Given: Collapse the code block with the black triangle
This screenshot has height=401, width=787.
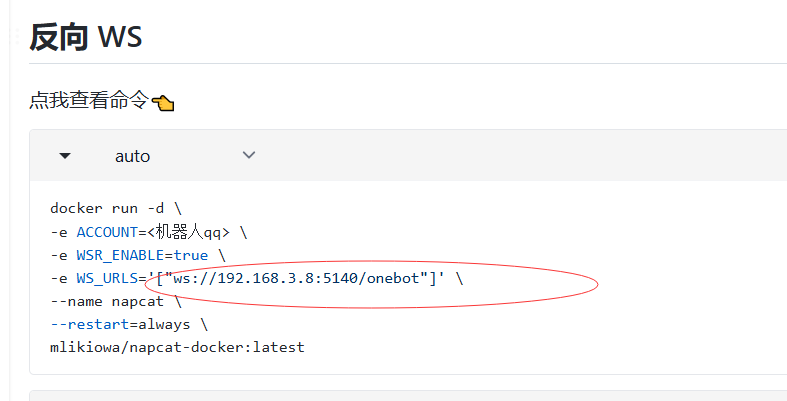Looking at the screenshot, I should (x=65, y=156).
